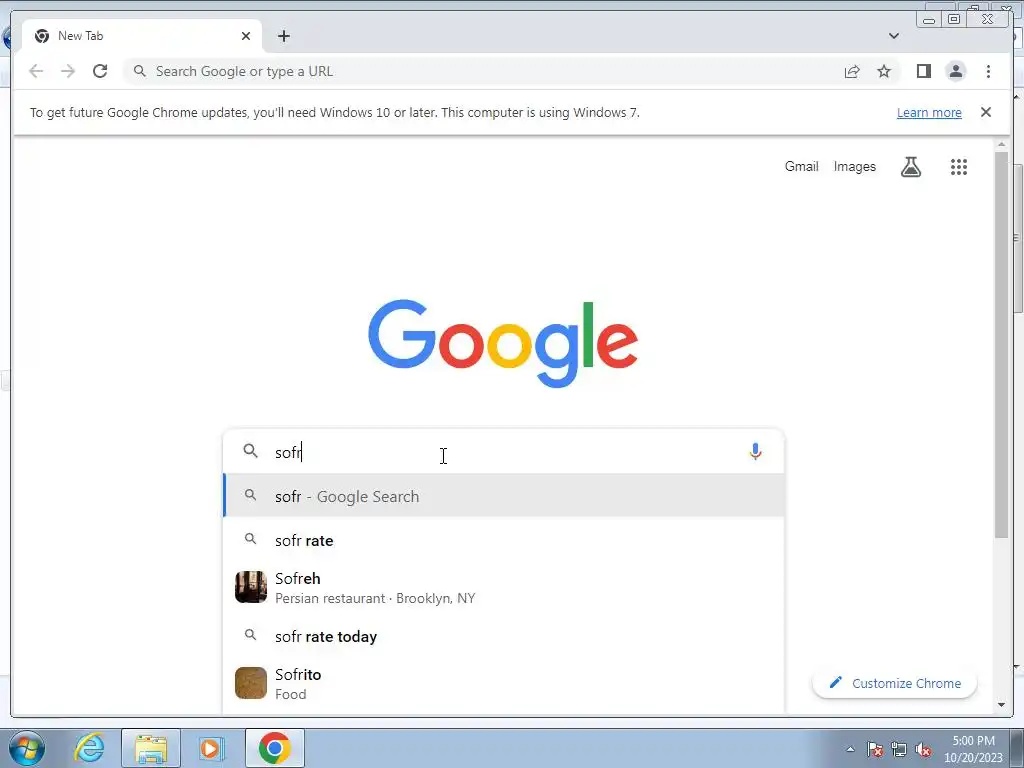Show hidden system tray icons
The width and height of the screenshot is (1024, 768).
tap(850, 750)
